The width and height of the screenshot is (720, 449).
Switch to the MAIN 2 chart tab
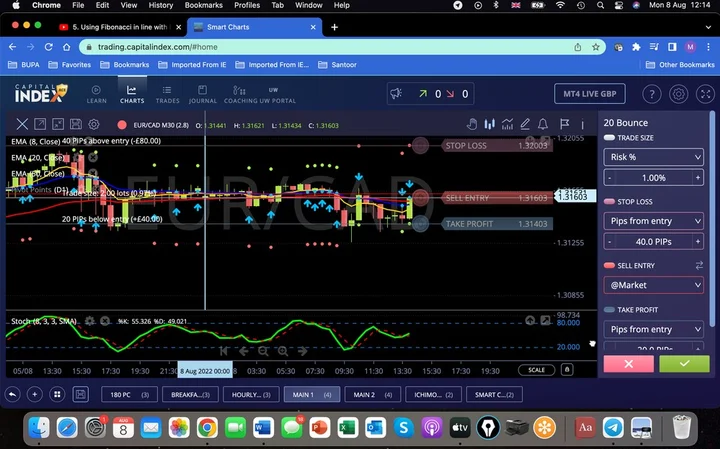[x=370, y=394]
